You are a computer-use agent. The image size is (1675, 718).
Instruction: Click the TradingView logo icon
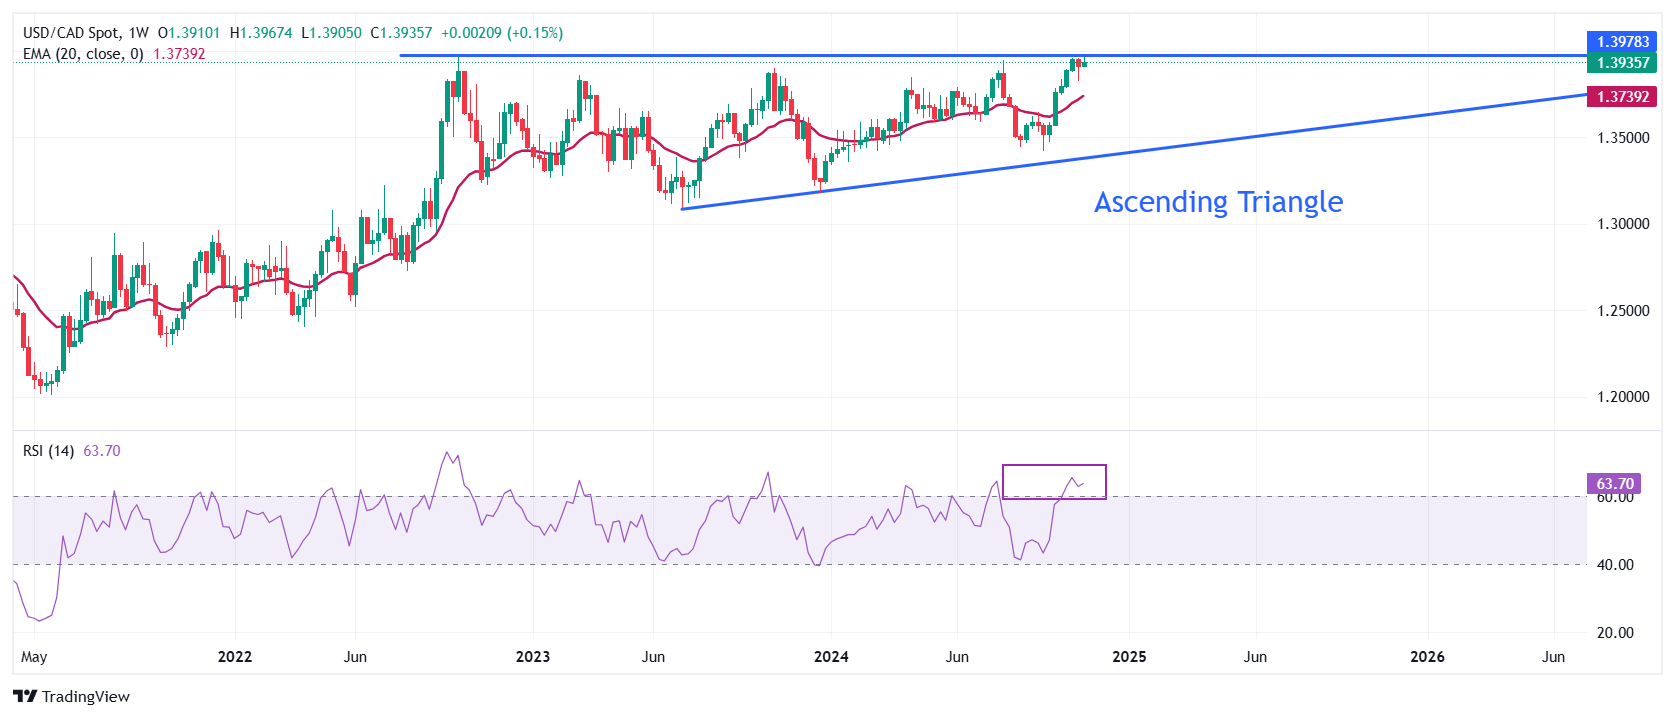(x=25, y=697)
